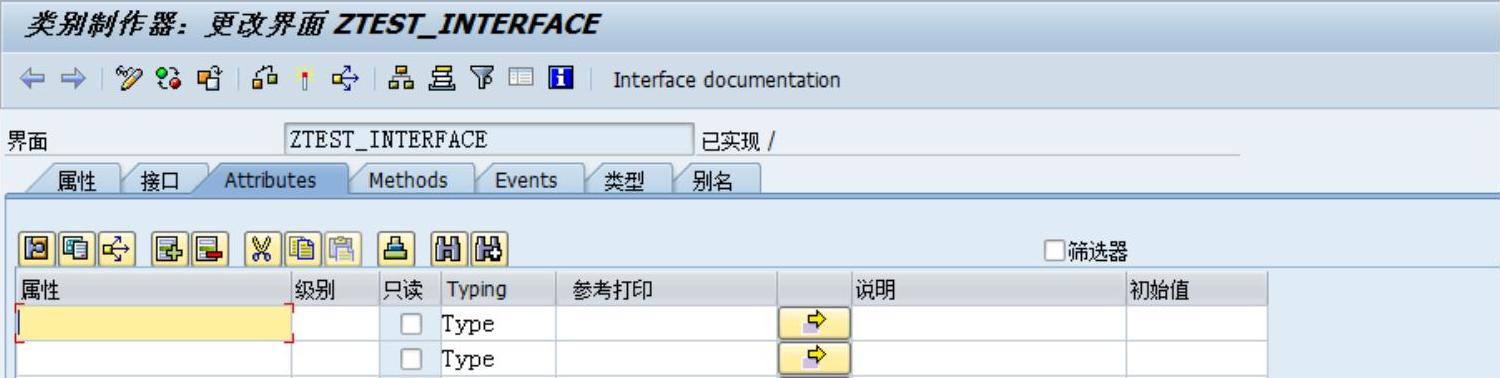The image size is (1500, 378).
Task: Click the ZTEST_INTERFACE name field
Action: (489, 140)
